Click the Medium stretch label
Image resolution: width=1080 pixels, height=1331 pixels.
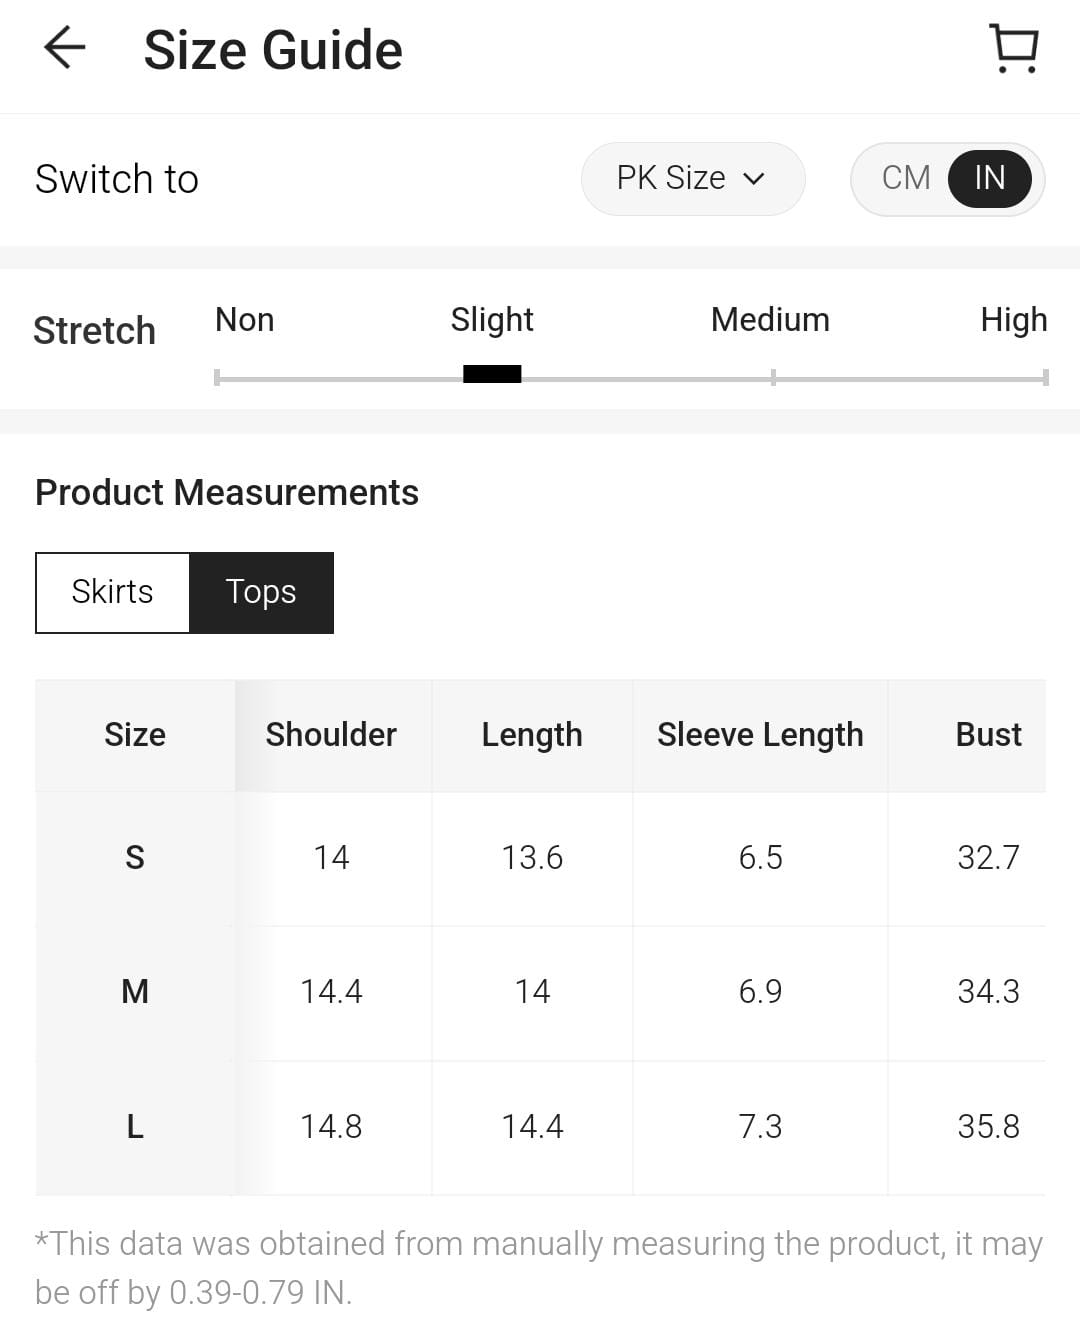pos(770,320)
